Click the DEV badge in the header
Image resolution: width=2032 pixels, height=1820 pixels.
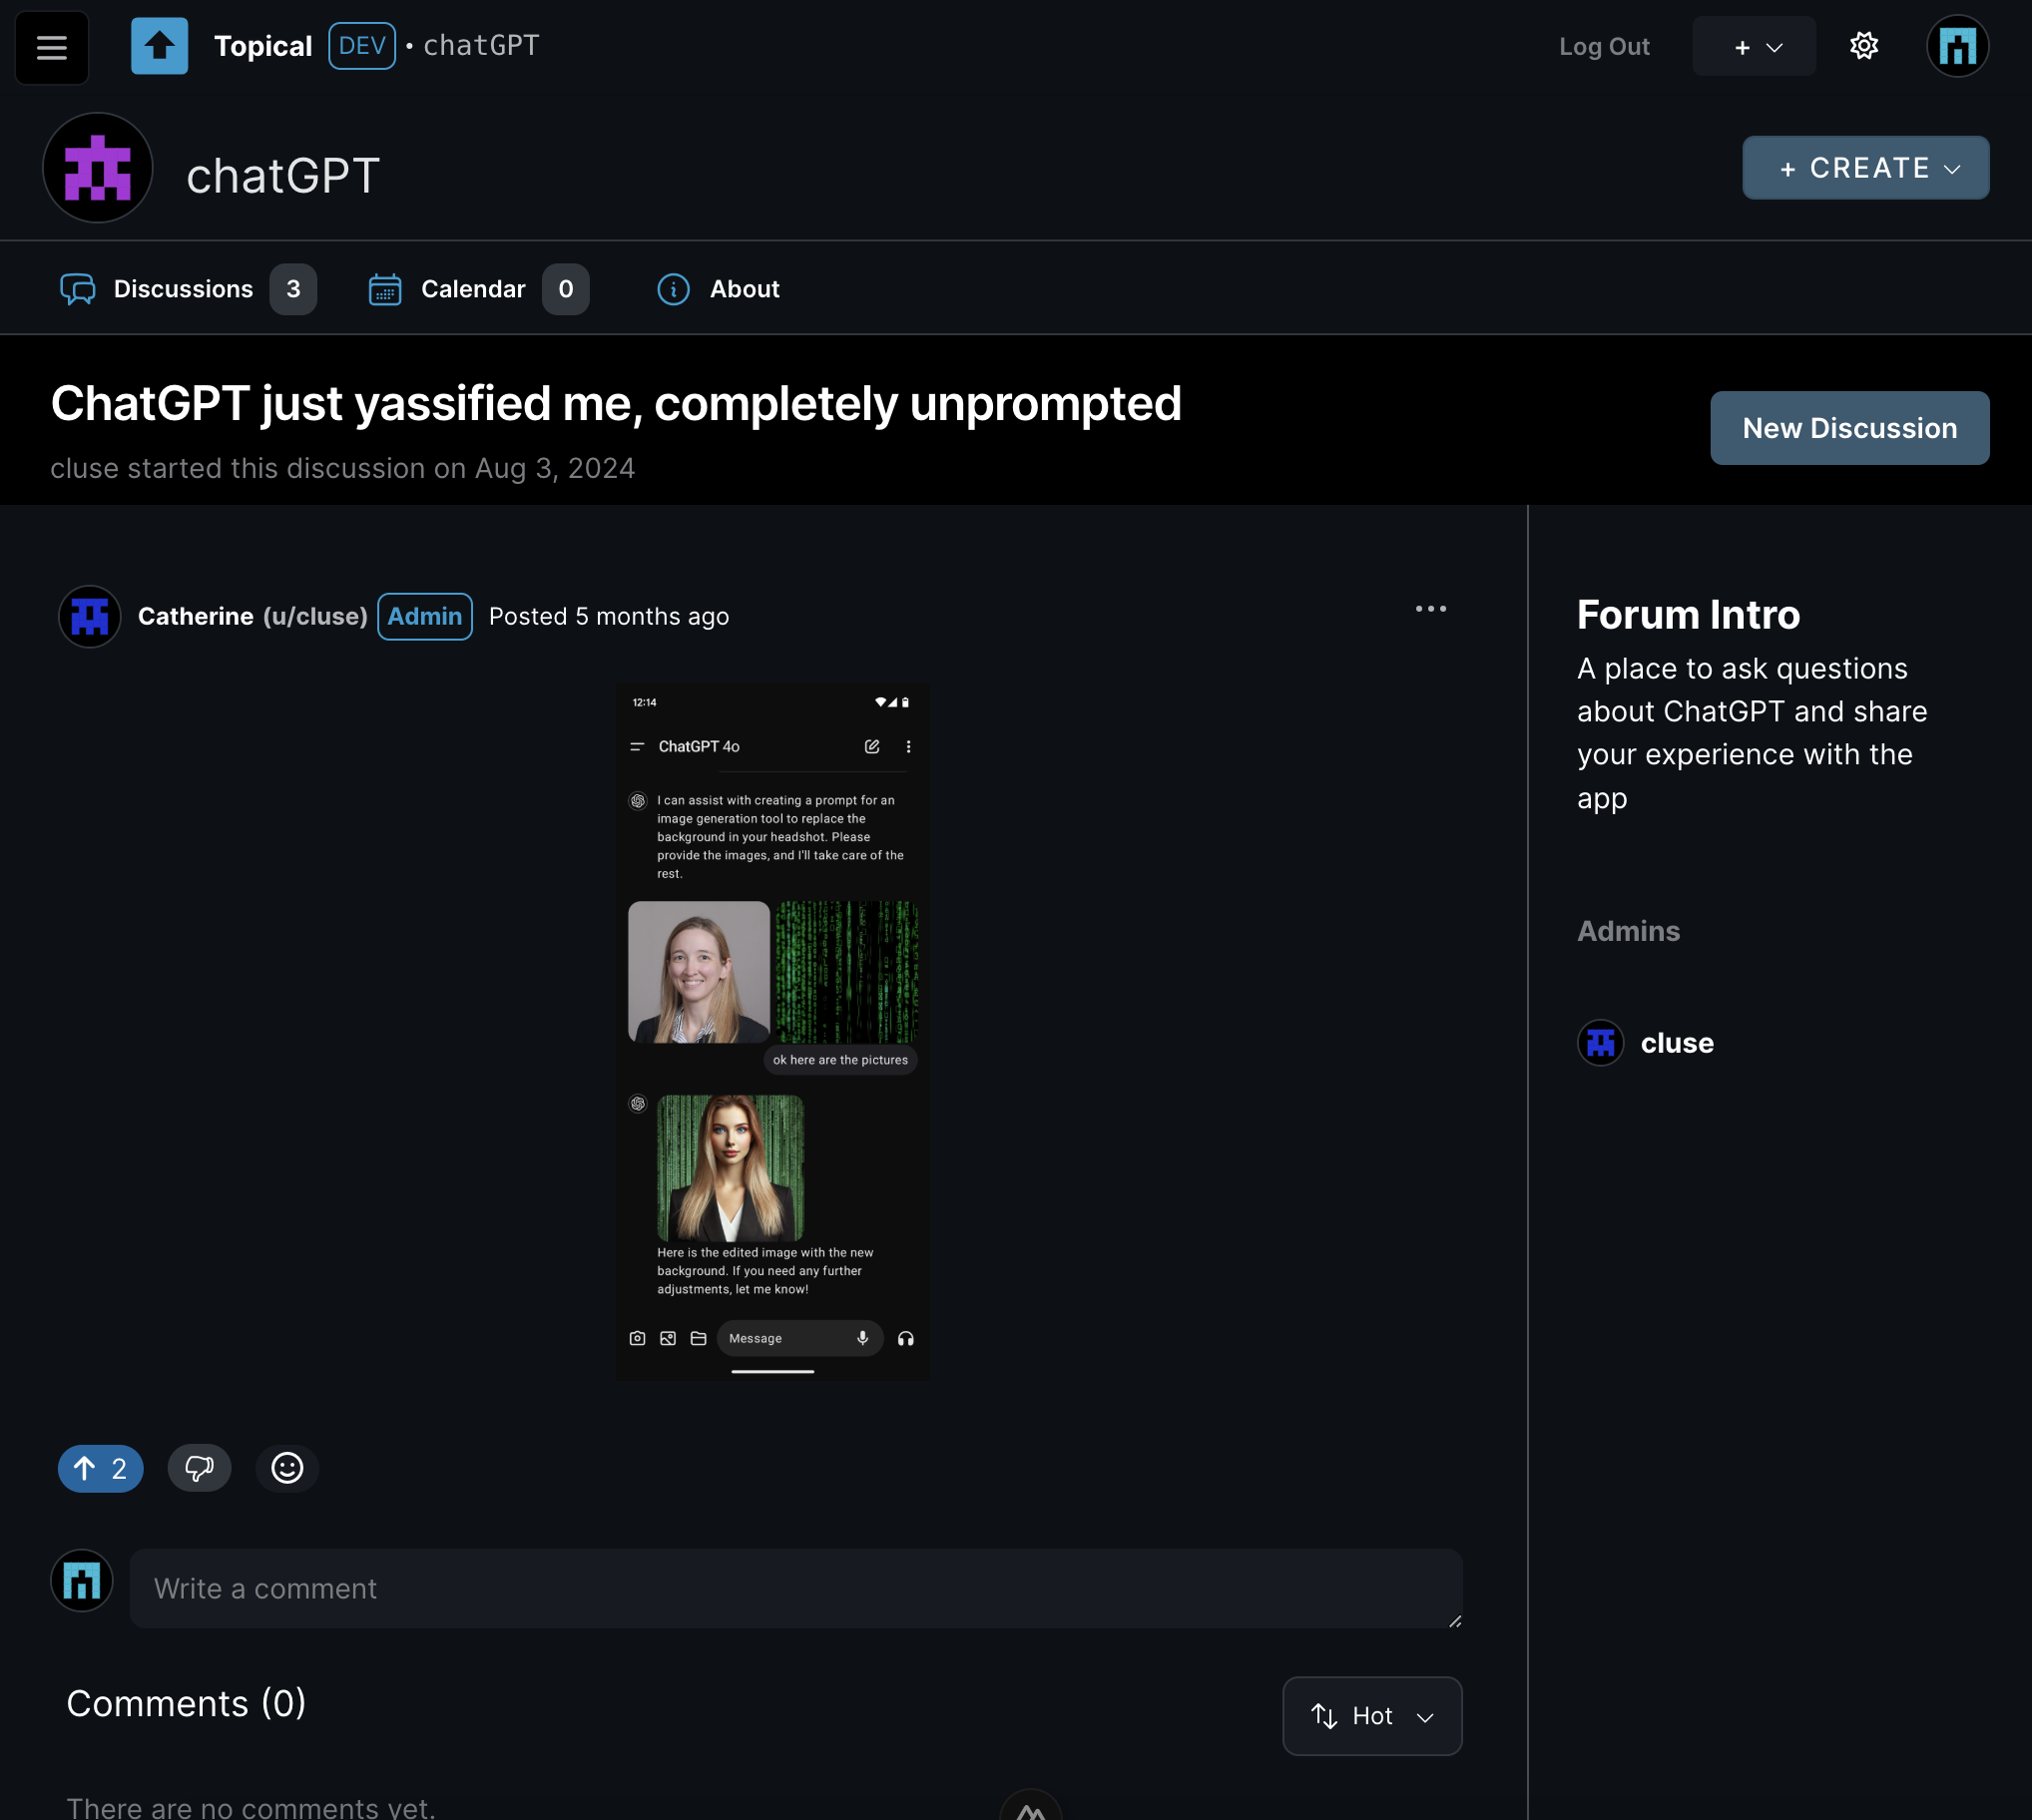[x=362, y=46]
